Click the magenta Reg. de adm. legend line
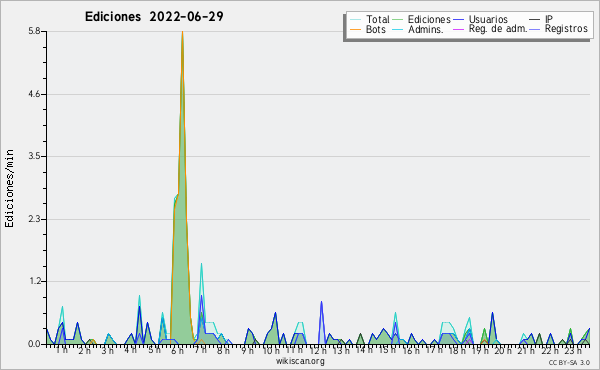 458,29
